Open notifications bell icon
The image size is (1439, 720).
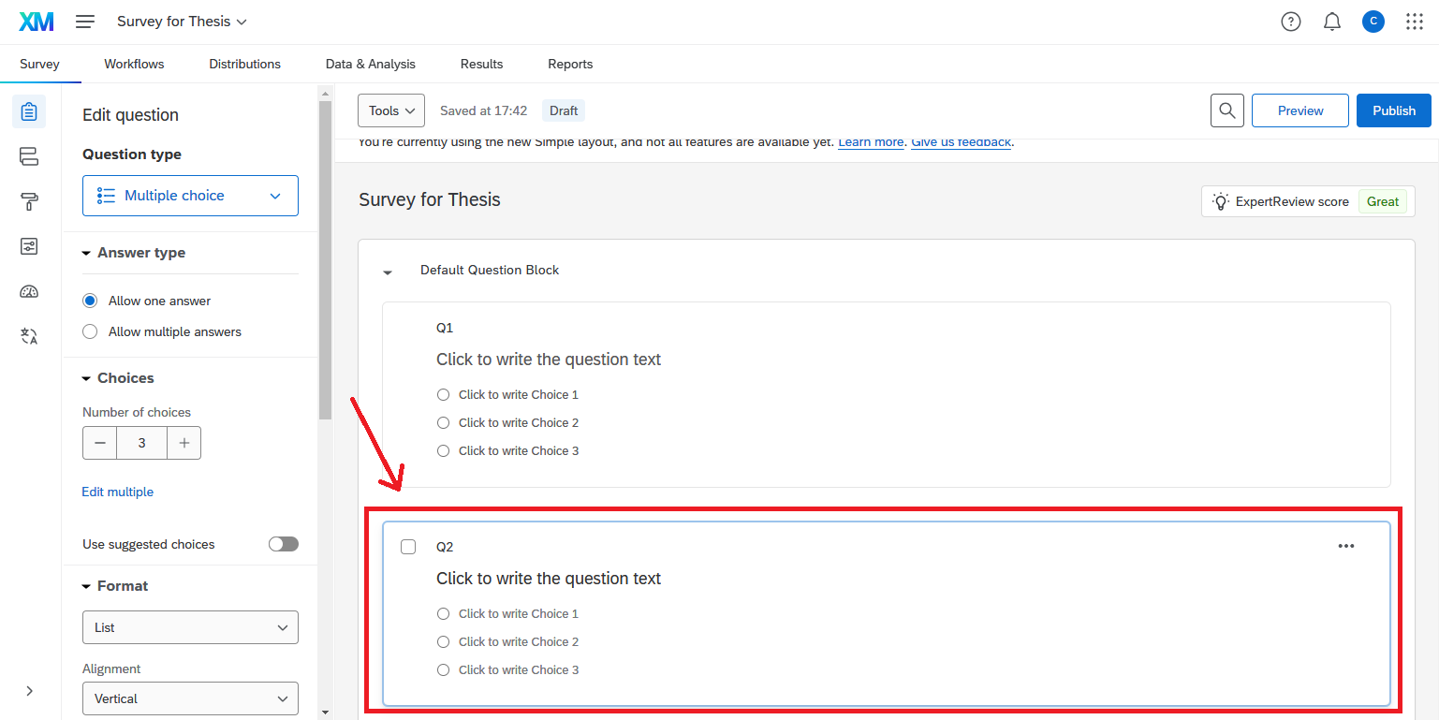1332,21
